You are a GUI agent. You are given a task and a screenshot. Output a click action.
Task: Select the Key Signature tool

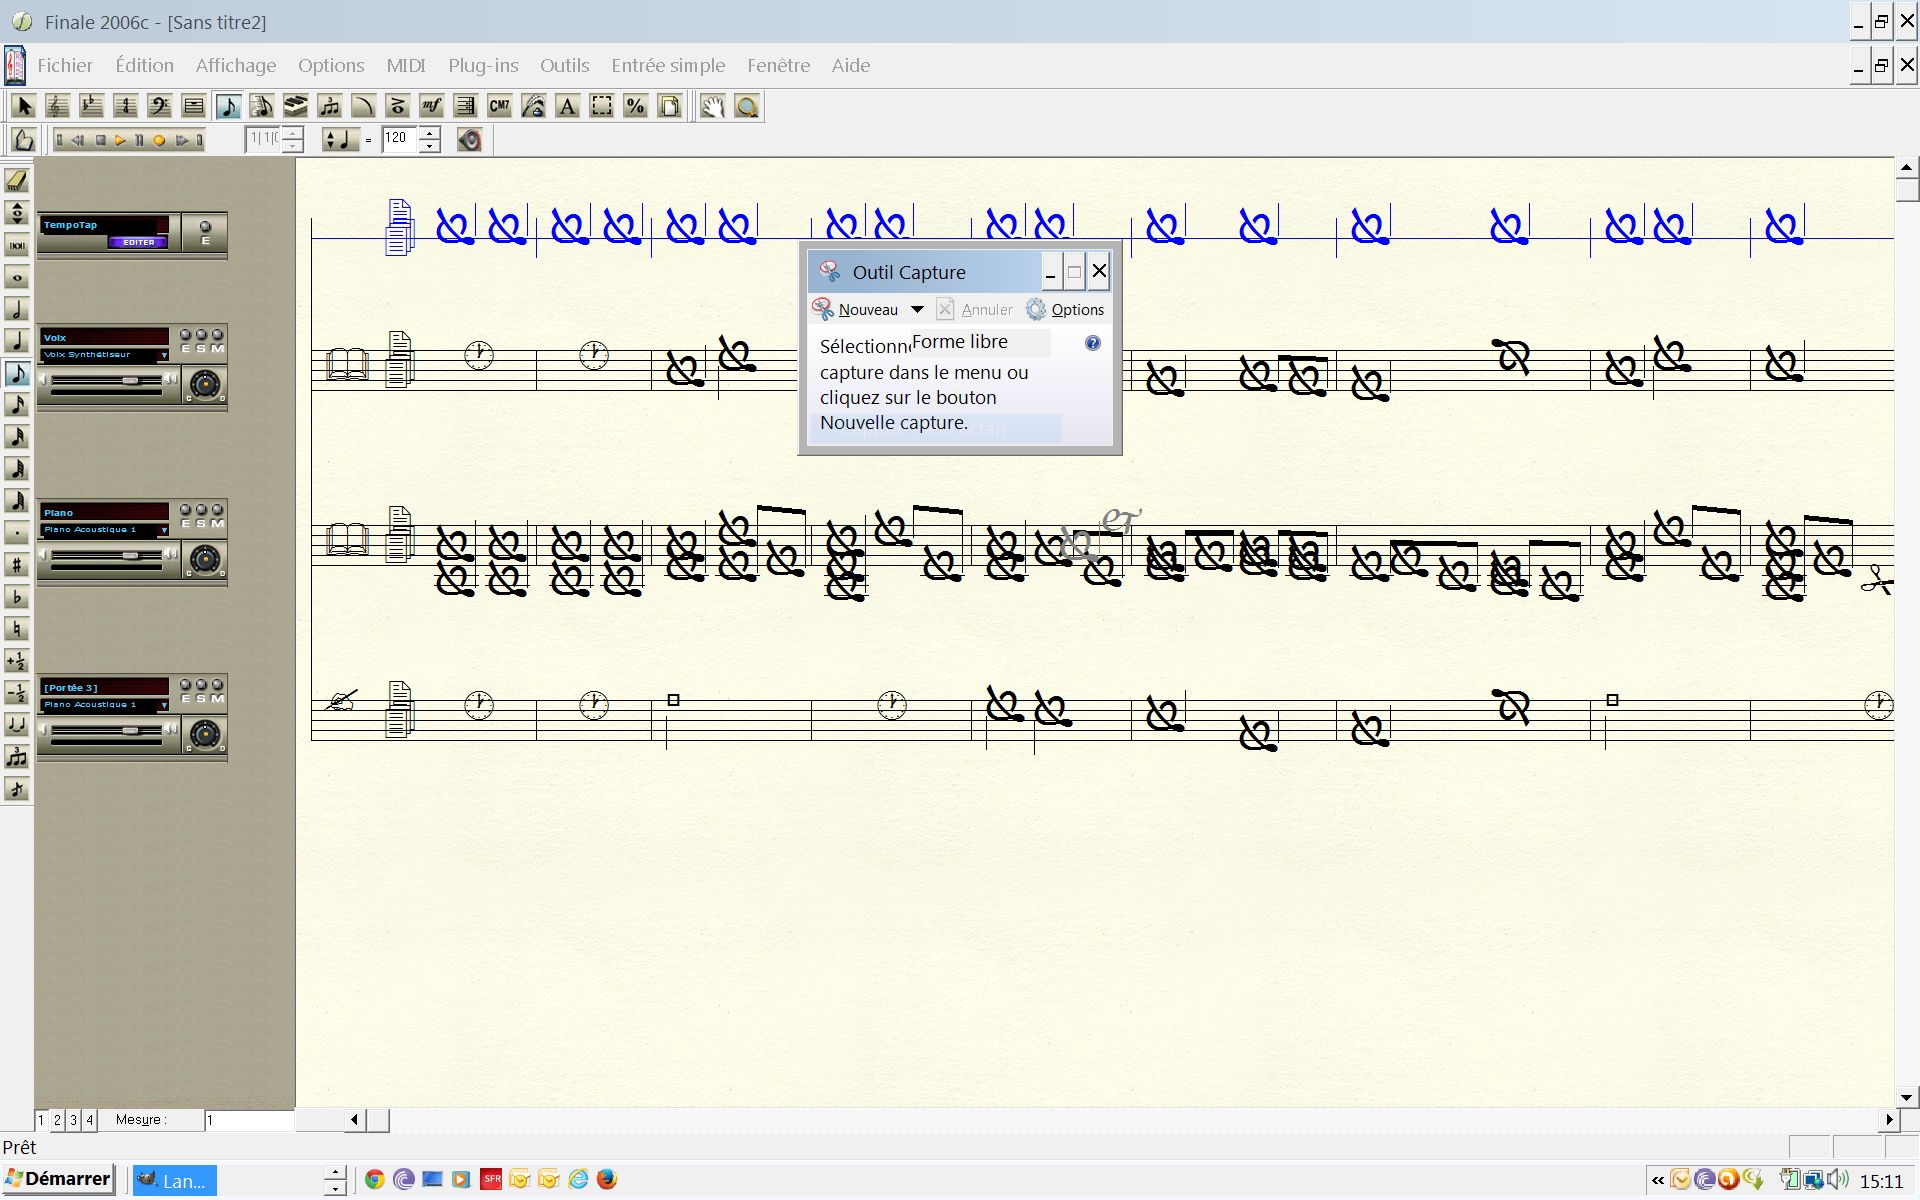[91, 106]
